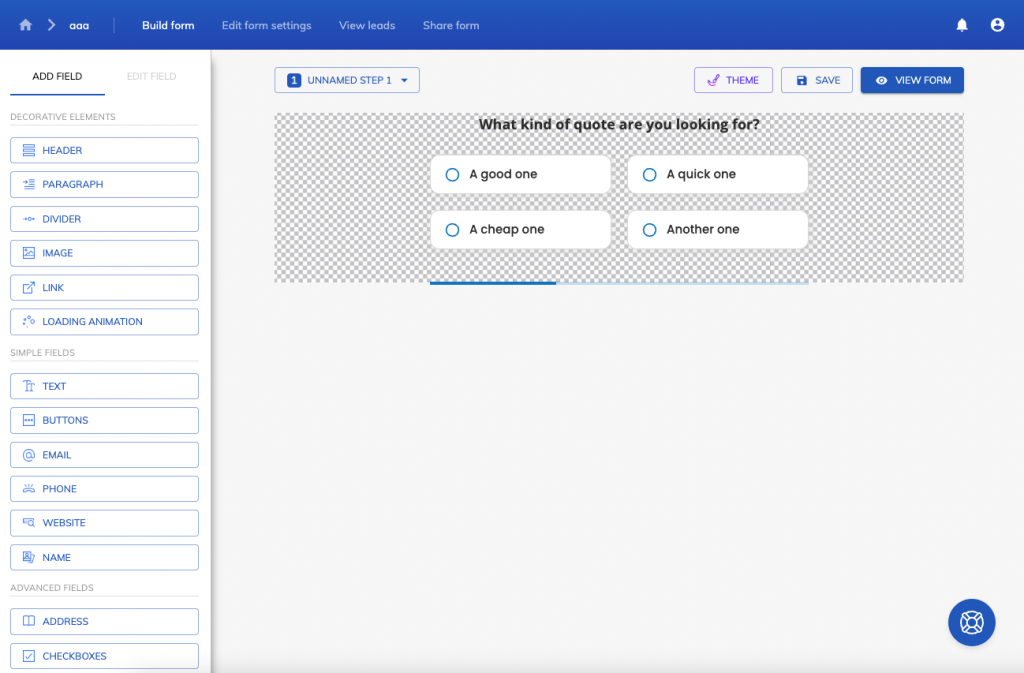Add a Divider element

coord(104,219)
